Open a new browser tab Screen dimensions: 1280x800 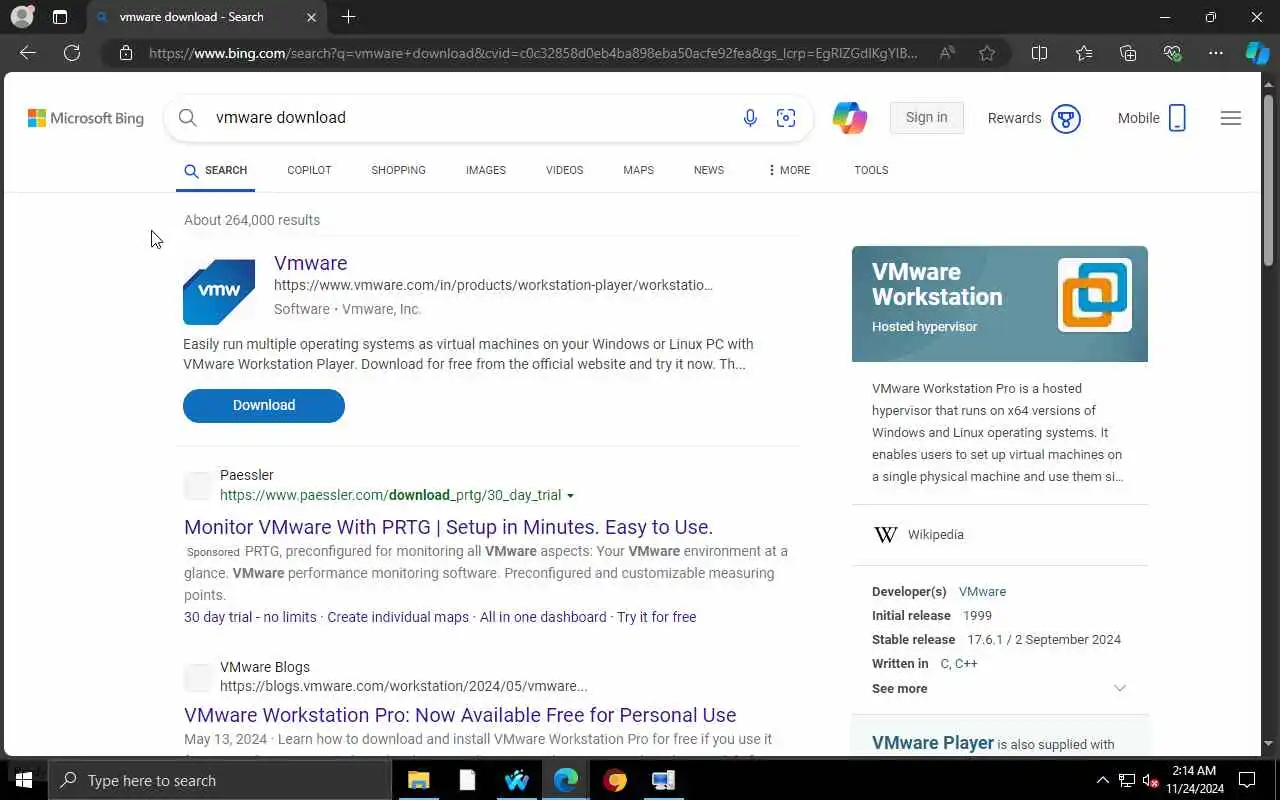pos(348,17)
